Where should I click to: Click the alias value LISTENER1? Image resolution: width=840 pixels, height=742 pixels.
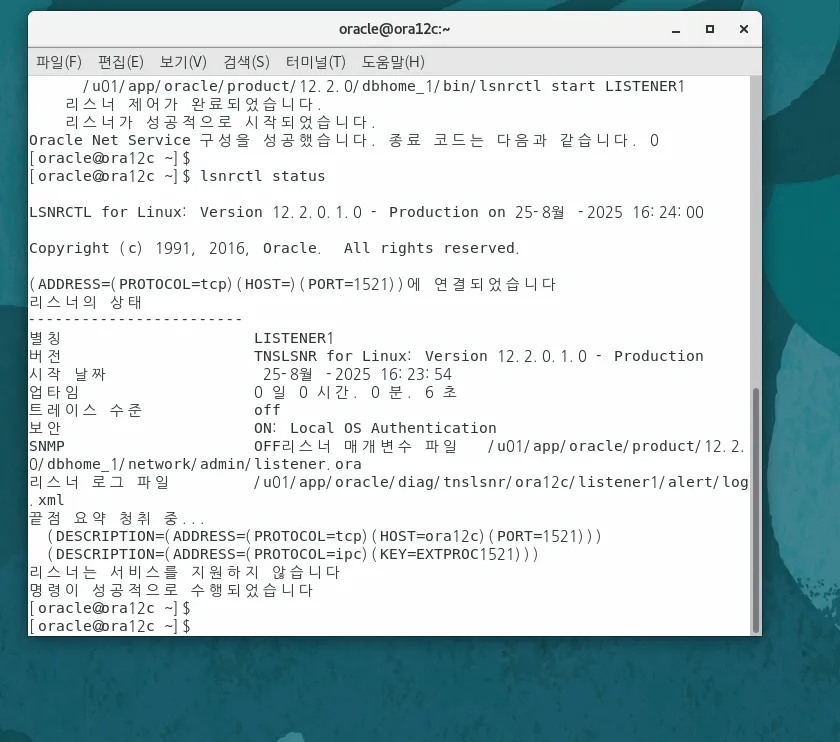pyautogui.click(x=294, y=338)
